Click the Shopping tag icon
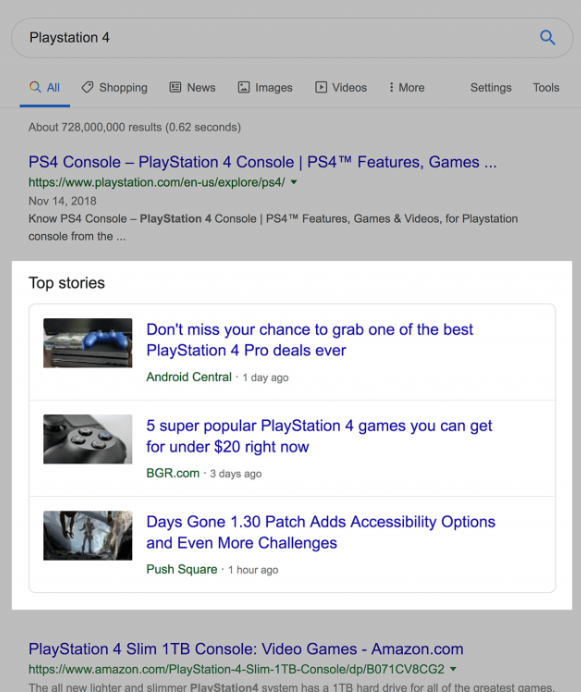 tap(87, 87)
